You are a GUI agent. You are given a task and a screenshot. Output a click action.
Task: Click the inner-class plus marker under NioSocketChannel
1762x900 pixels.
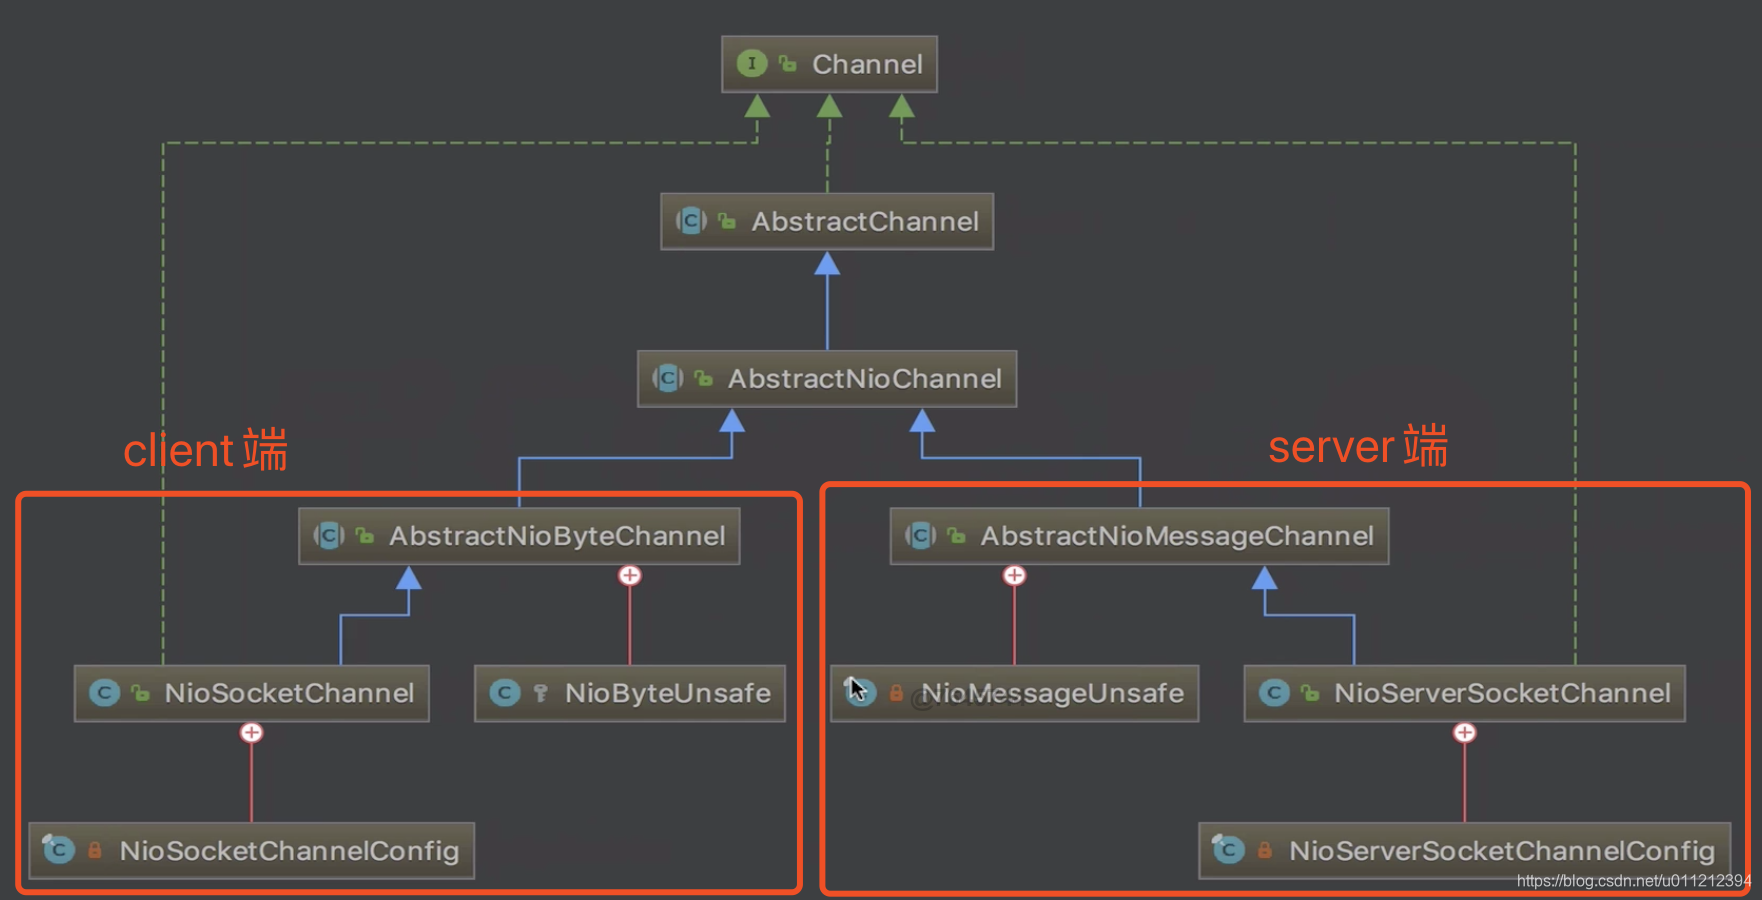click(x=252, y=733)
